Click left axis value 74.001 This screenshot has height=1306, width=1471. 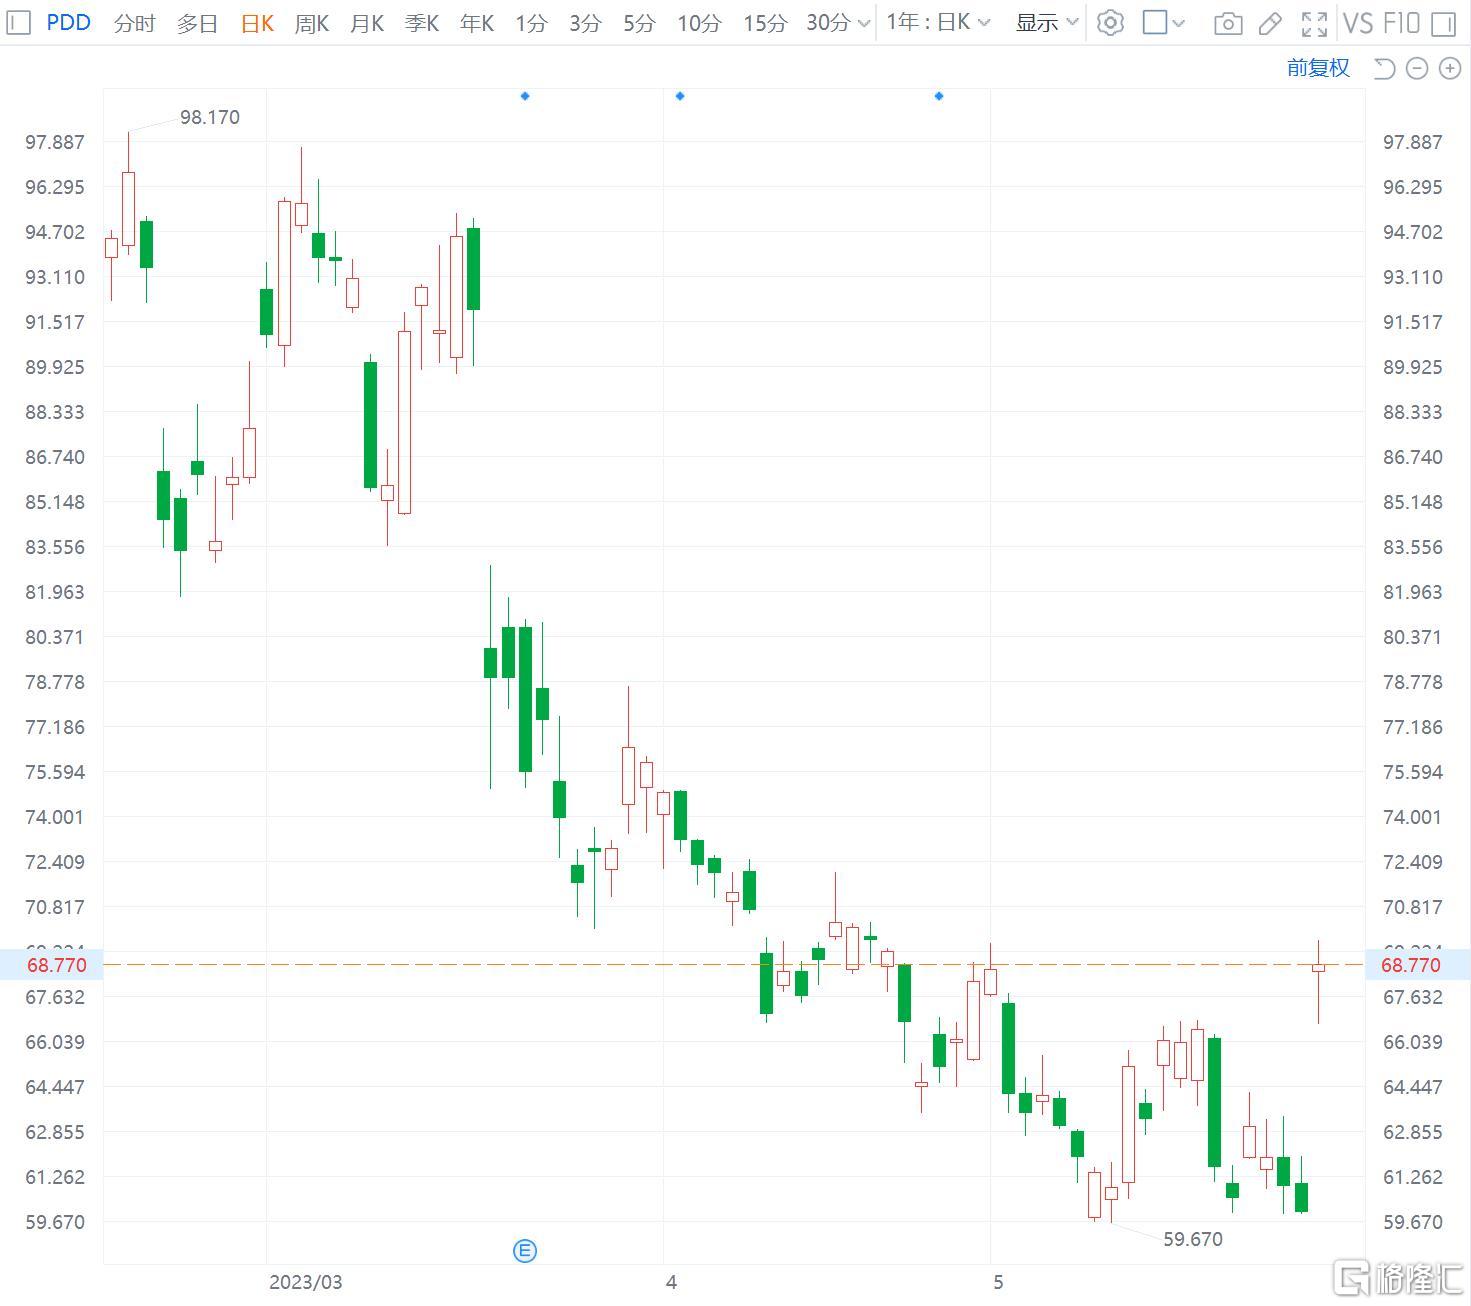click(55, 817)
